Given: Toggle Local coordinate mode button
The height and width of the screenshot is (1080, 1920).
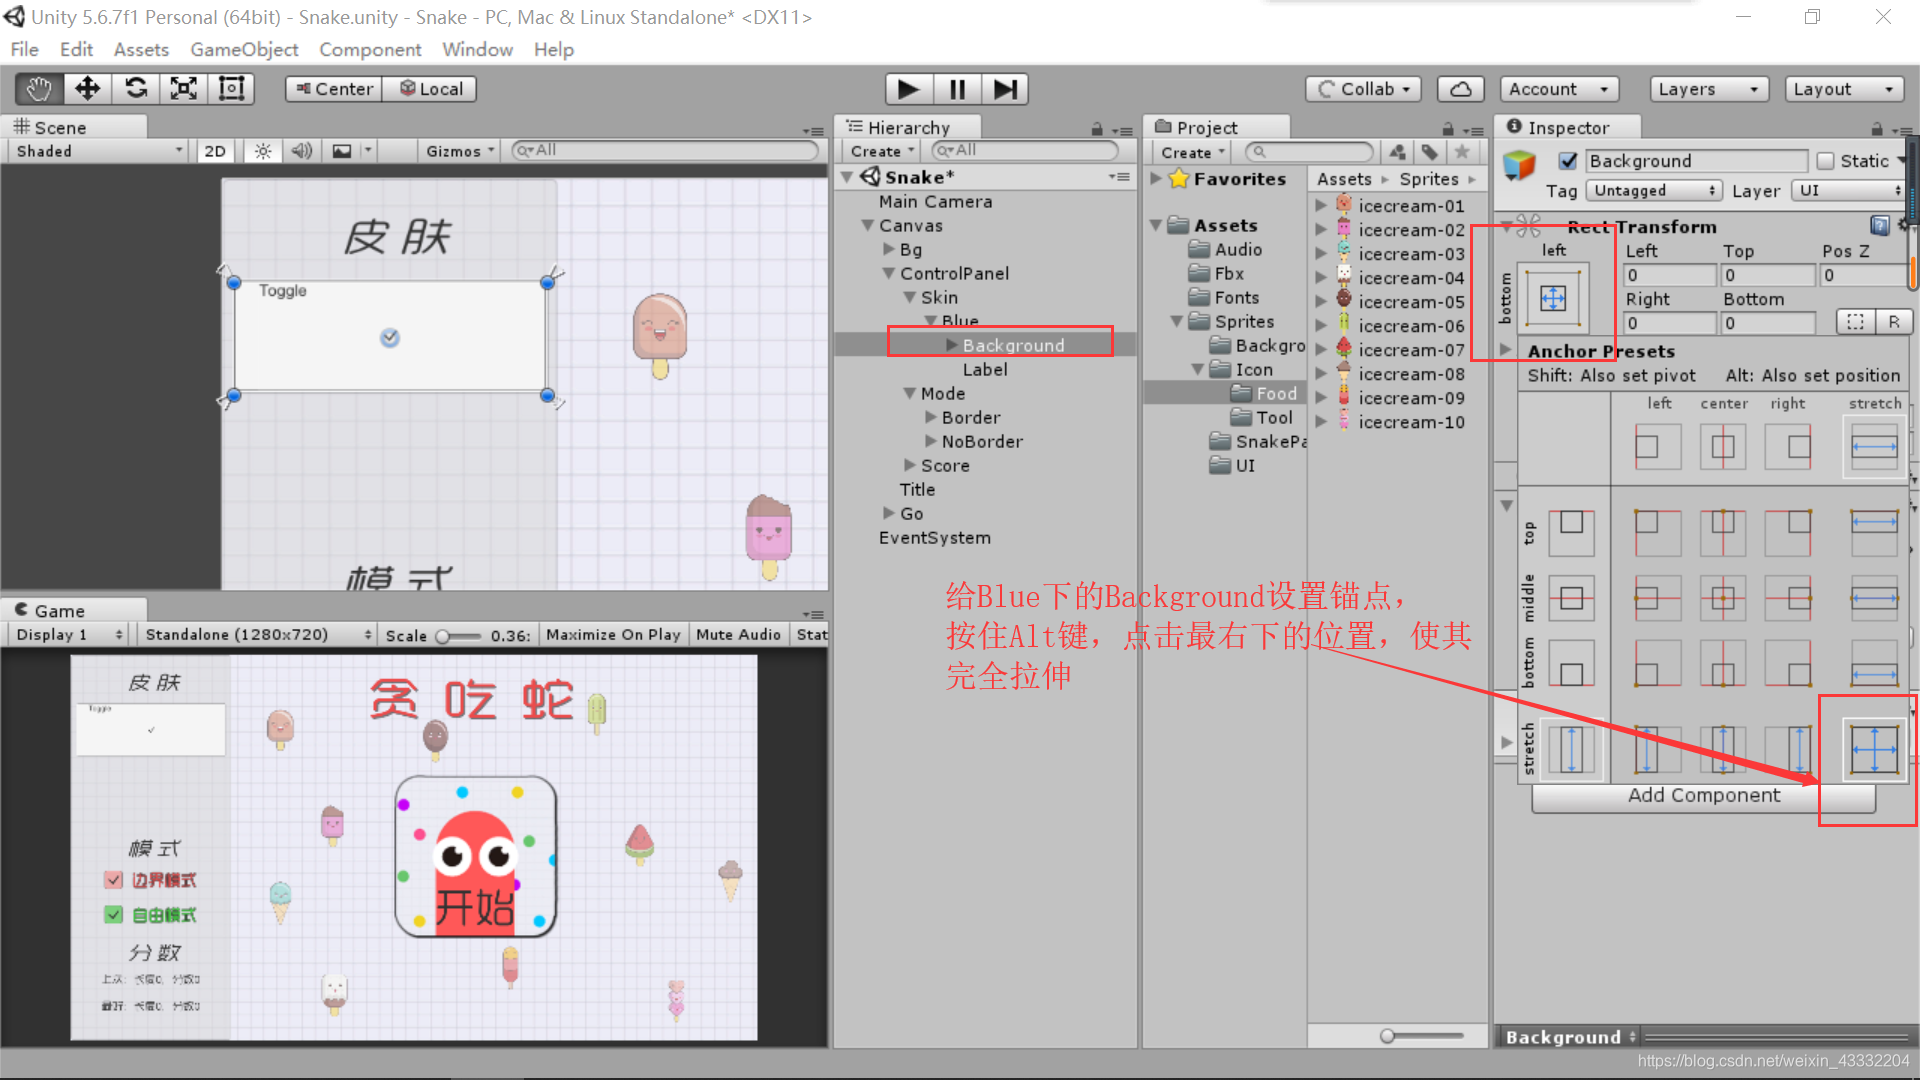Looking at the screenshot, I should (430, 89).
